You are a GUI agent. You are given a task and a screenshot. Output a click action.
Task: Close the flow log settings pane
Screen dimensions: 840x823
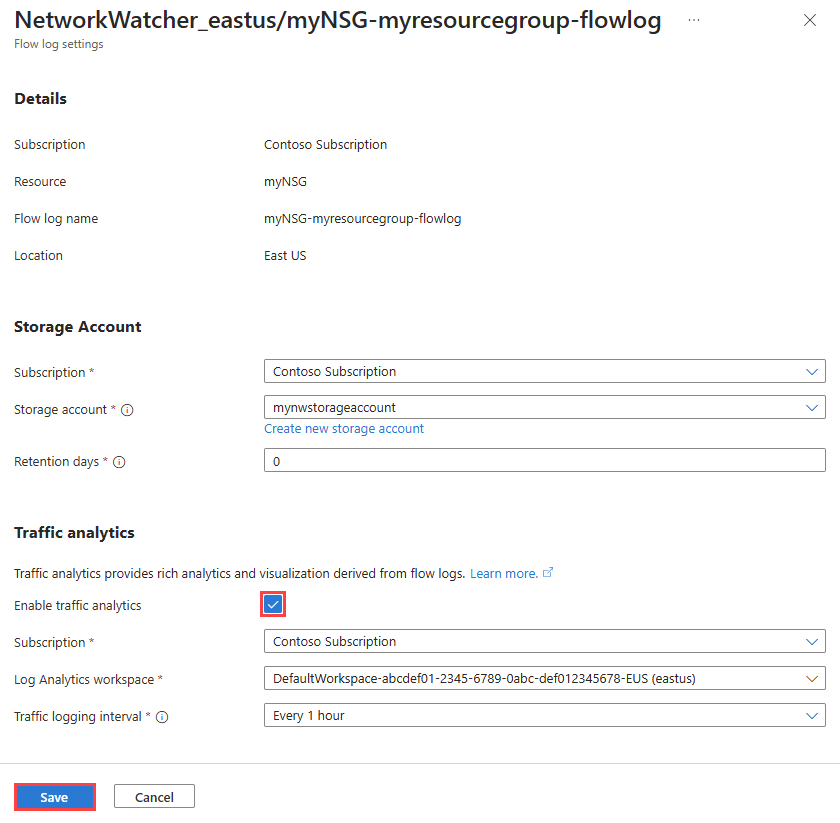(x=810, y=20)
